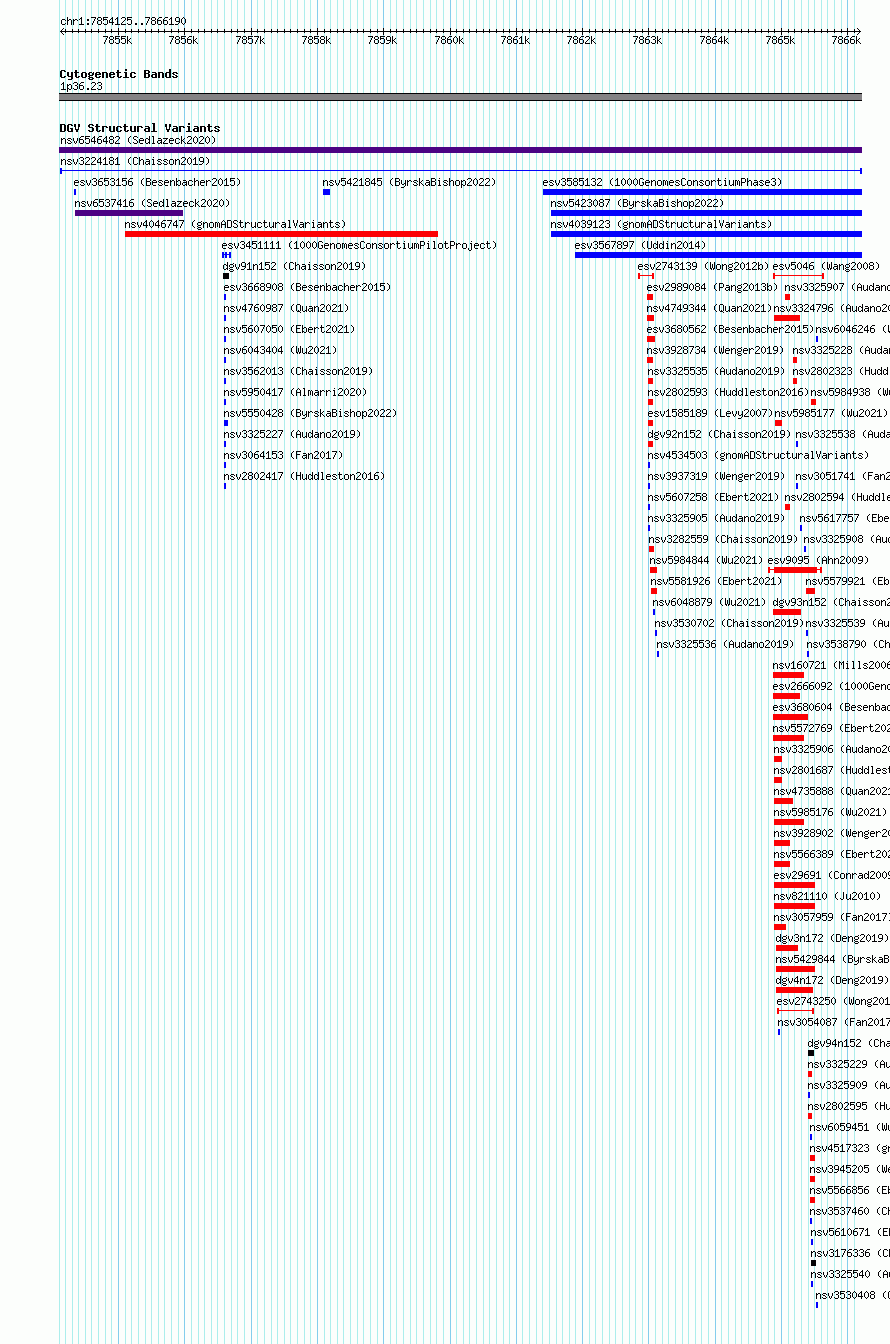
Task: Open variant esv2743139 (Wong2012b)
Action: point(704,266)
